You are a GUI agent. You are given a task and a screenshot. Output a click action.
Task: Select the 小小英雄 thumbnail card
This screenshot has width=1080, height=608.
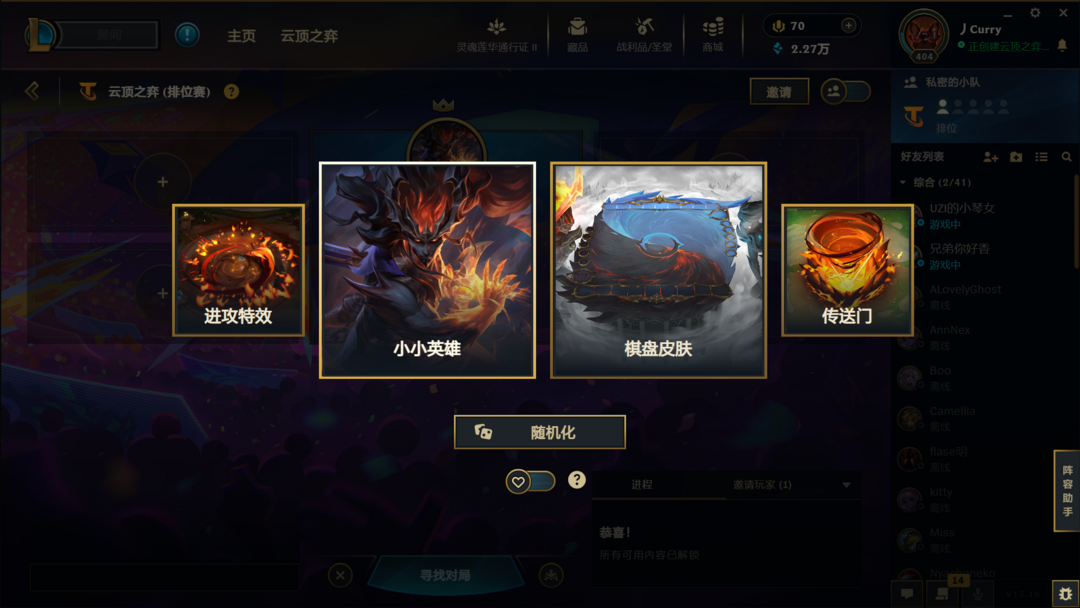(427, 270)
